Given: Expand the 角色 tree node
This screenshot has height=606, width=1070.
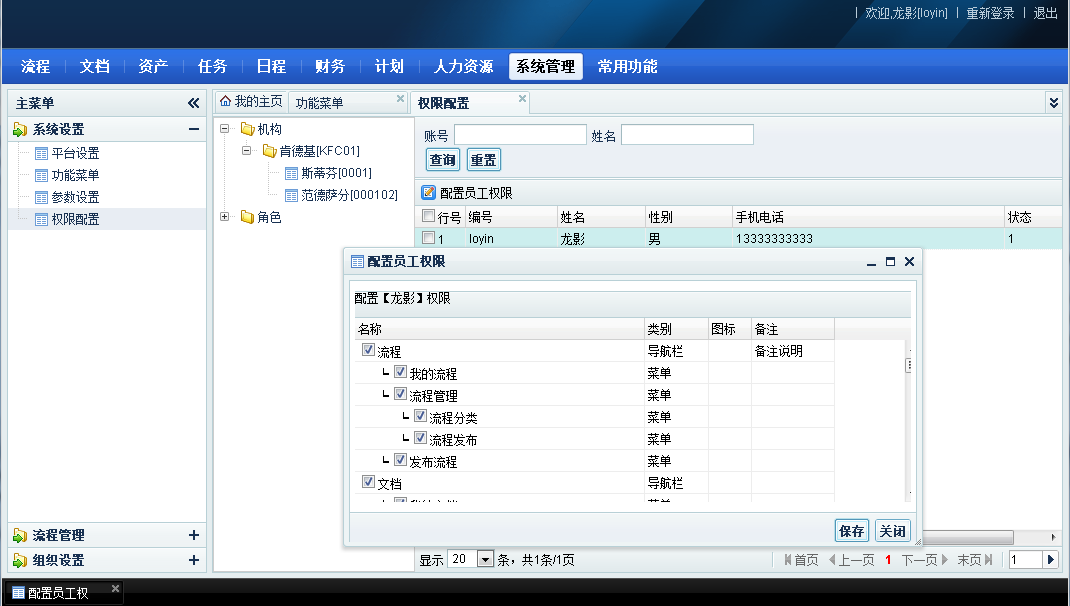Looking at the screenshot, I should 224,217.
